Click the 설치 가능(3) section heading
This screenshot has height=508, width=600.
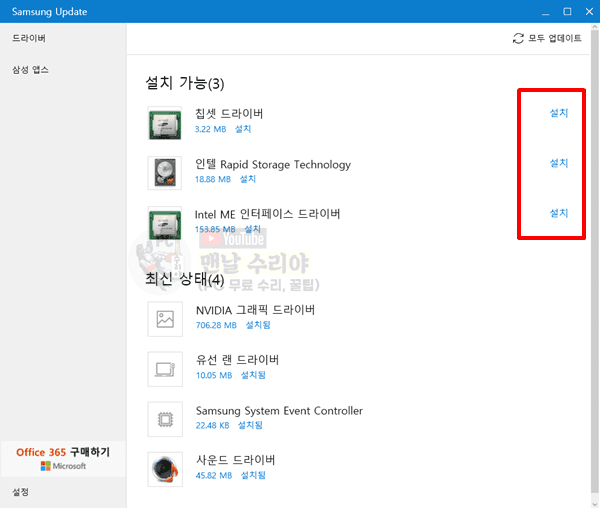185,83
